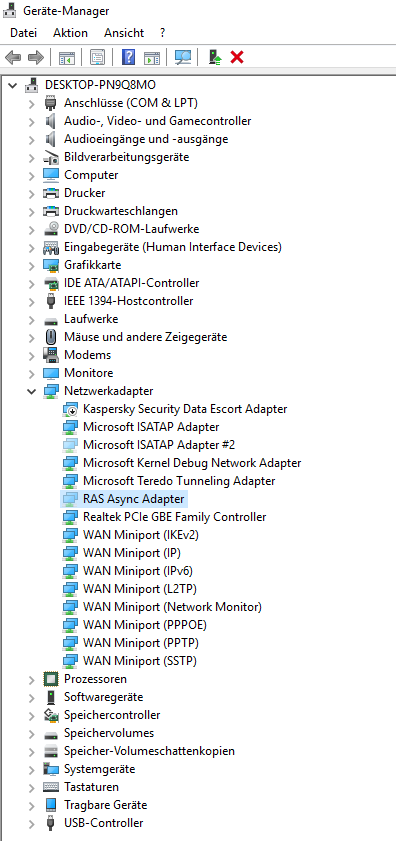Expand Audio-, Video- und Gamecontroller
This screenshot has width=396, height=841.
pos(32,121)
